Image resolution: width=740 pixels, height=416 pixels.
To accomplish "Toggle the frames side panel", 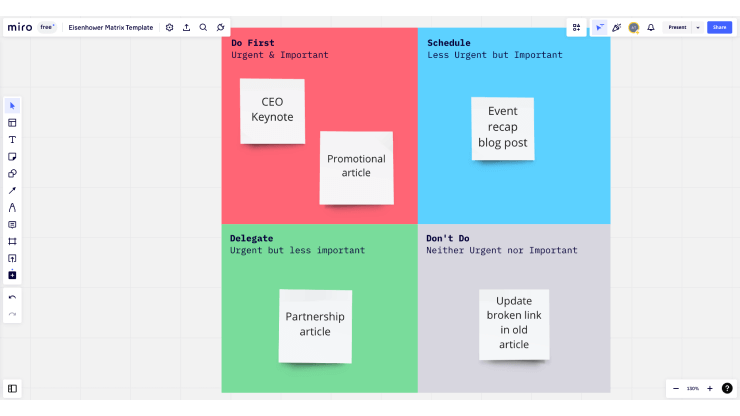I will tap(12, 389).
